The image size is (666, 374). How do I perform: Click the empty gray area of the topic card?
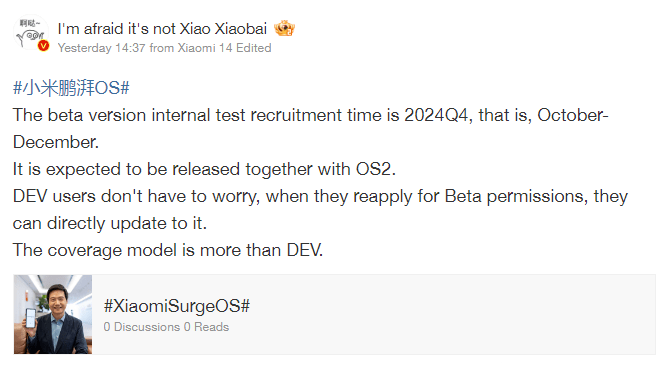[x=450, y=314]
